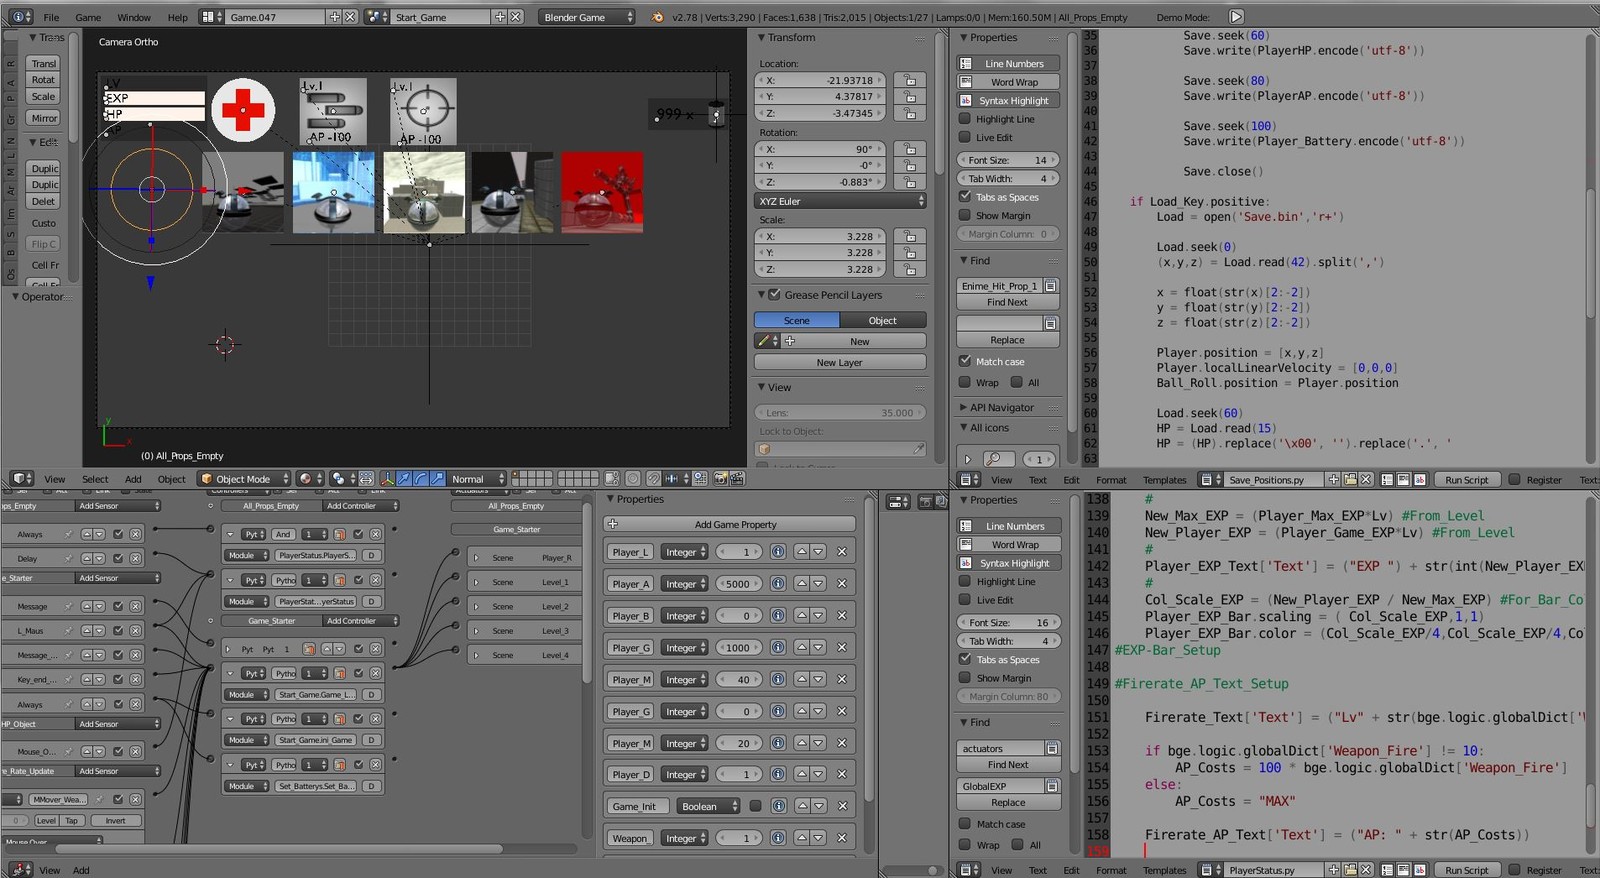Click Find Next in the upper Find panel
1600x878 pixels.
1007,302
